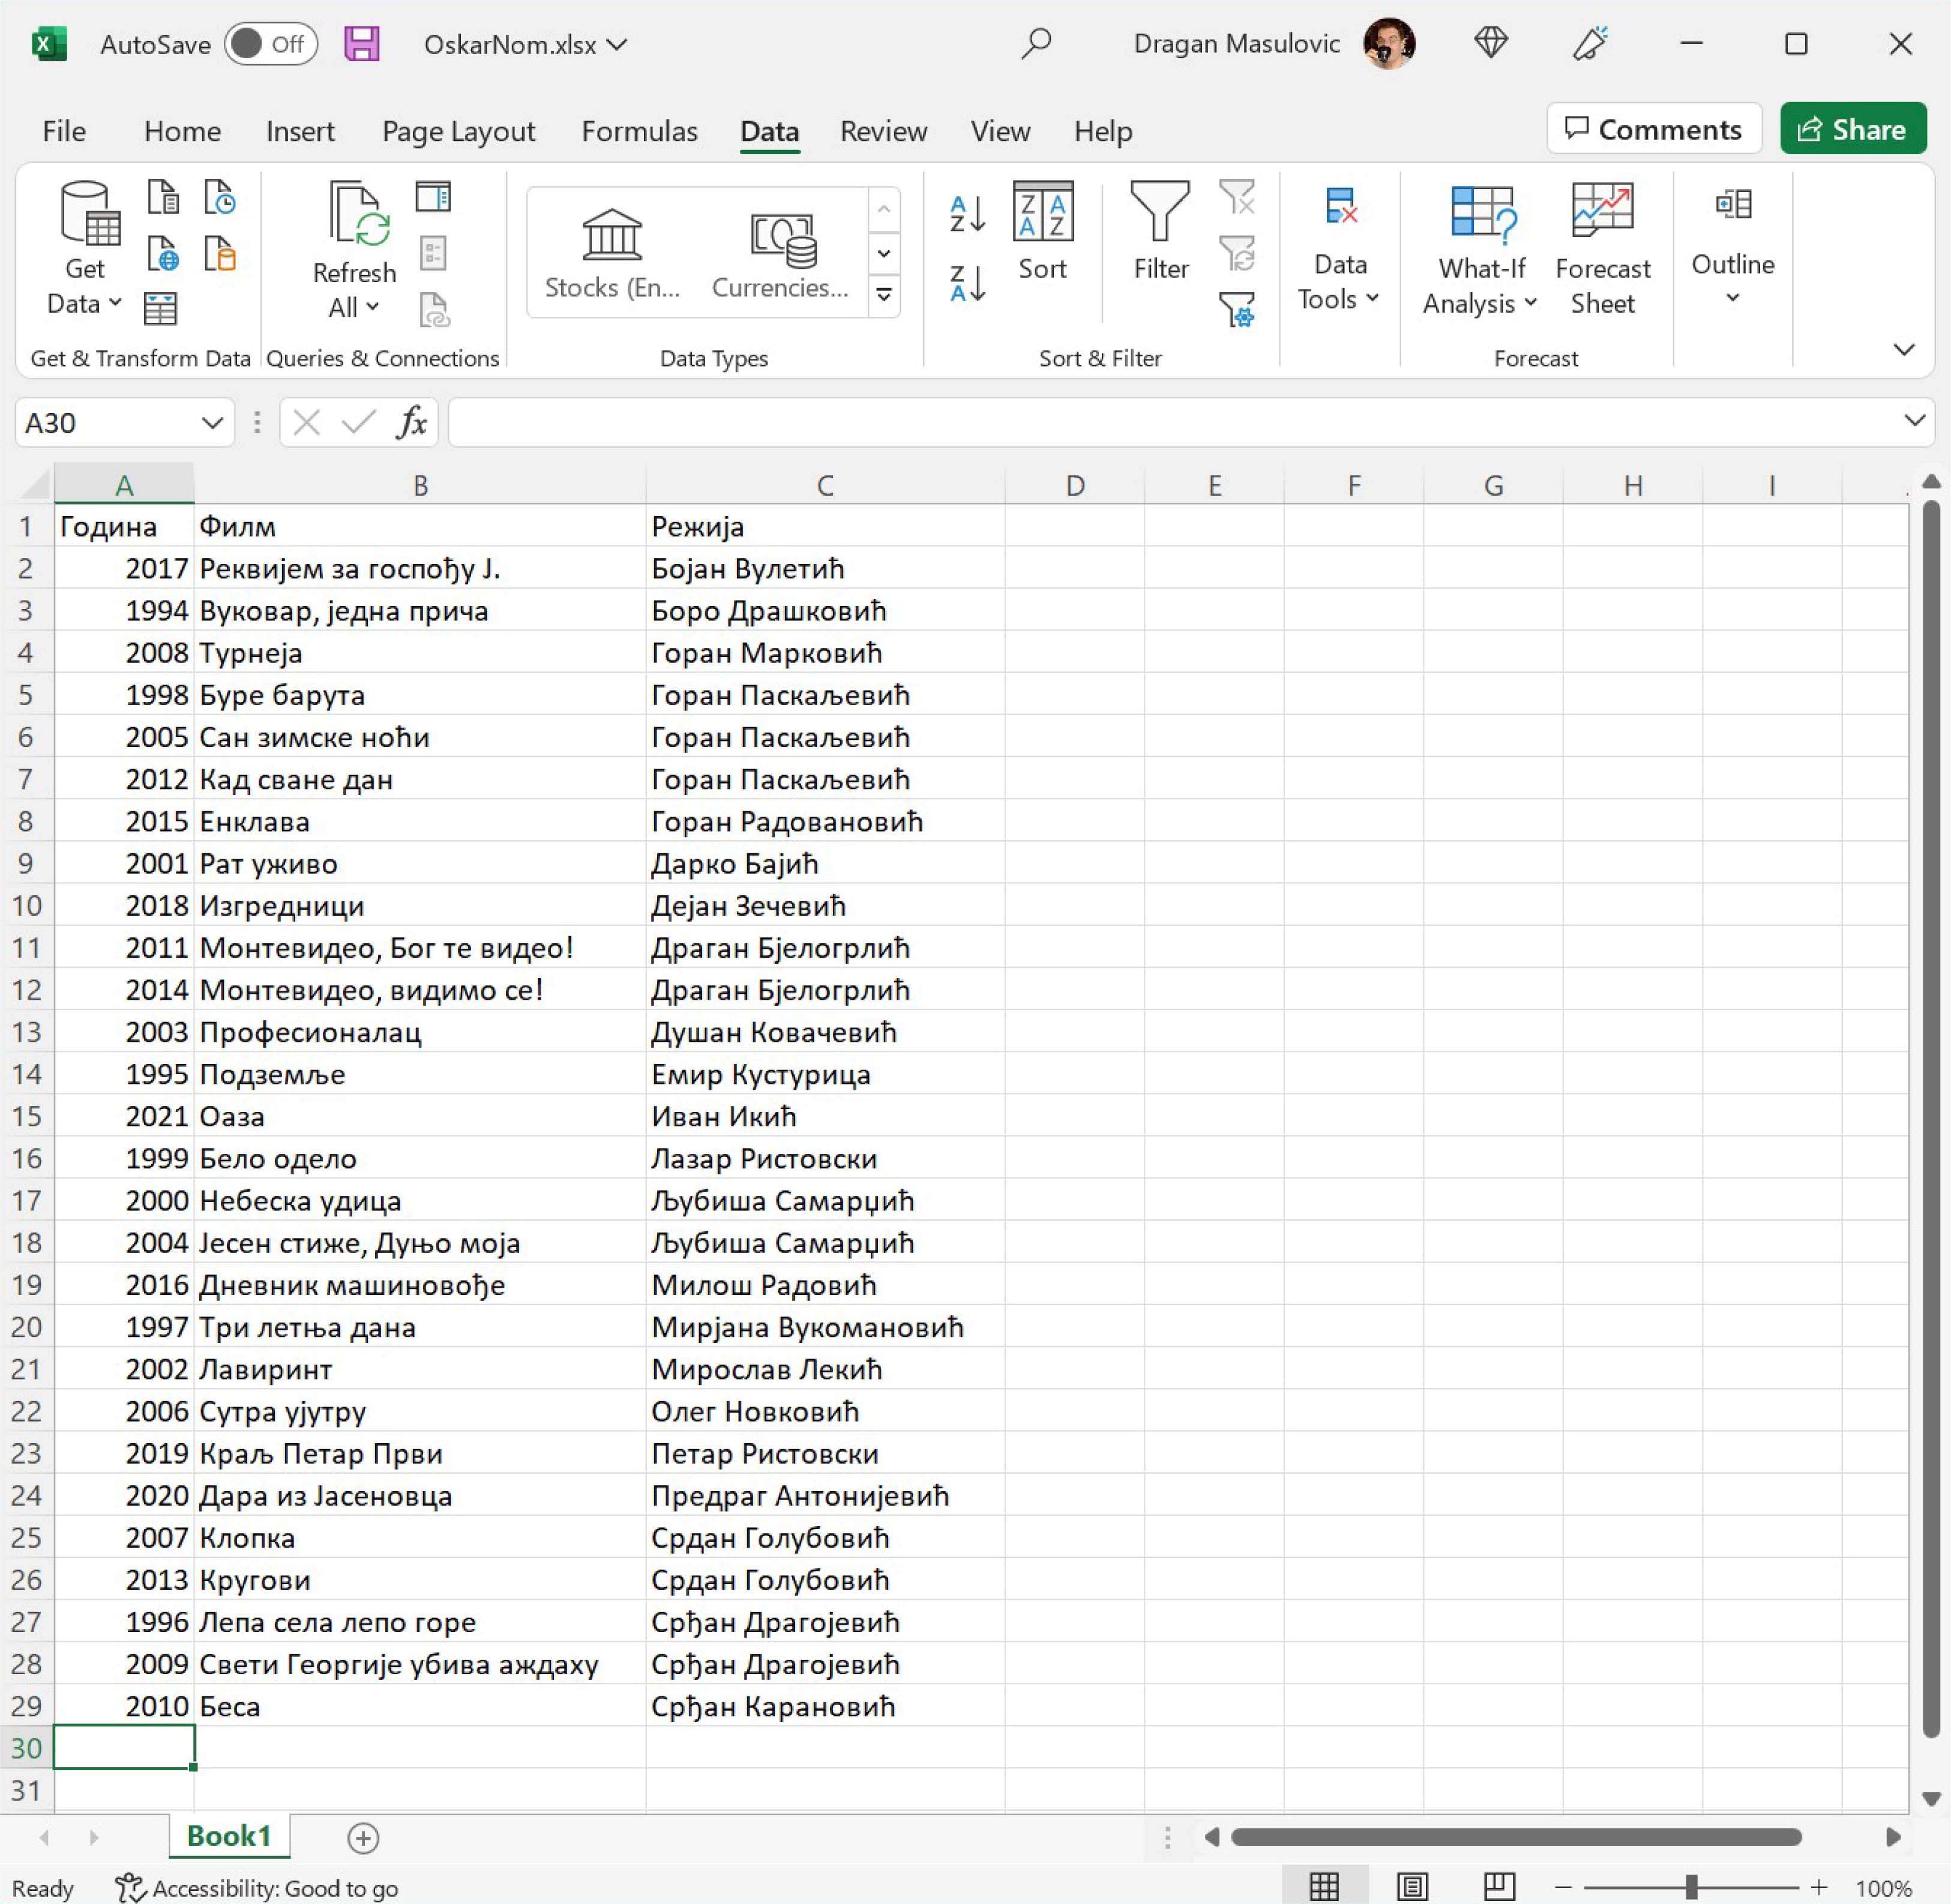Toggle the AutoSave switch
The height and width of the screenshot is (1904, 1951).
point(270,44)
